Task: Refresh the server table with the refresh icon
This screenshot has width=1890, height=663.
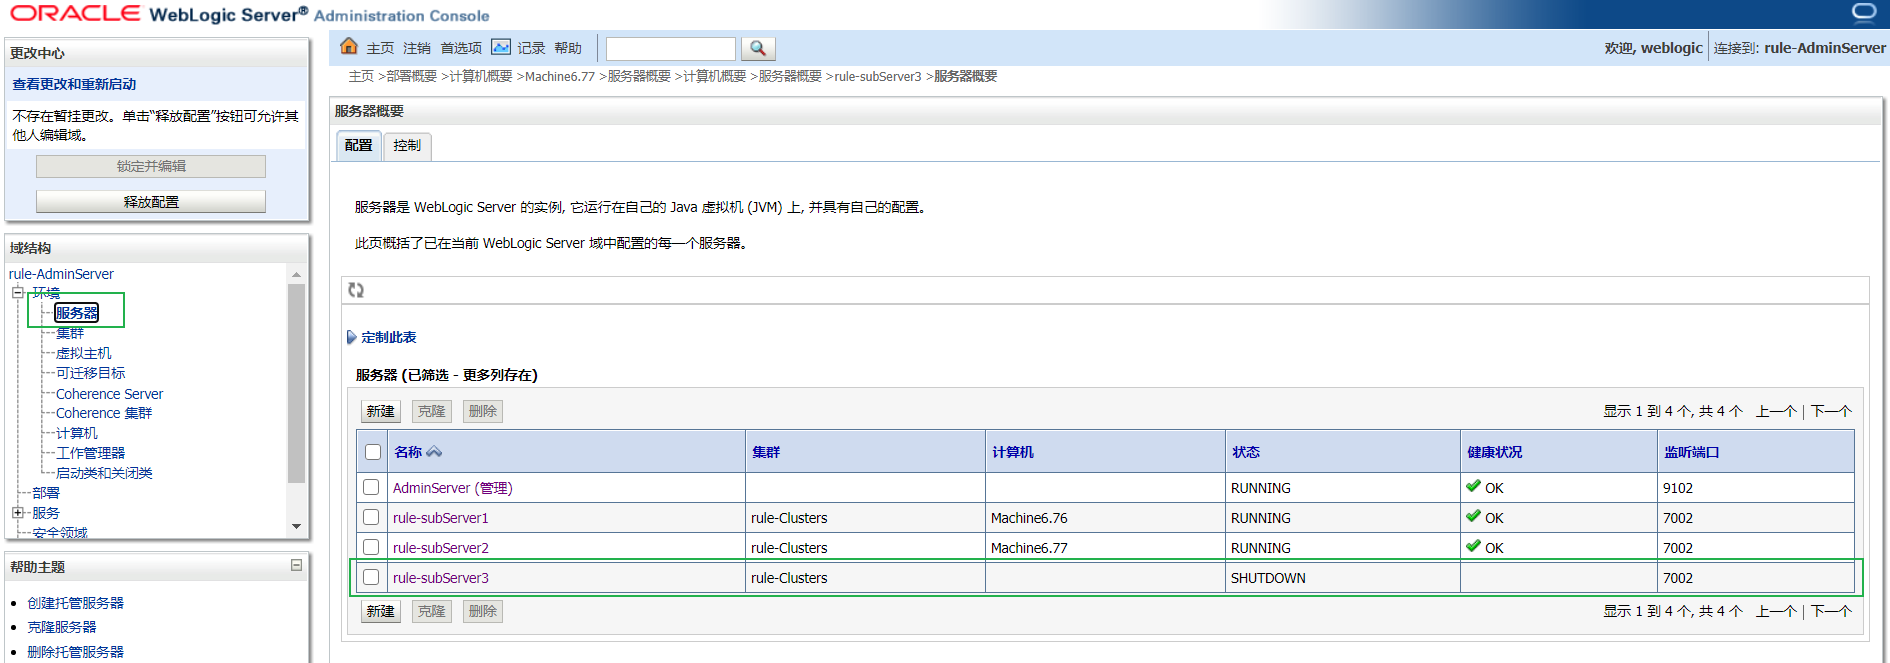Action: tap(356, 290)
